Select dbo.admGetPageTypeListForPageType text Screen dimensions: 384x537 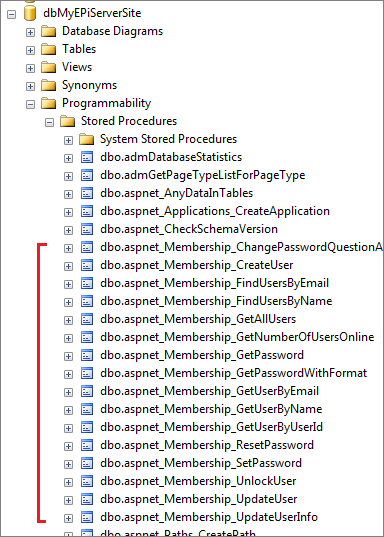(x=203, y=175)
